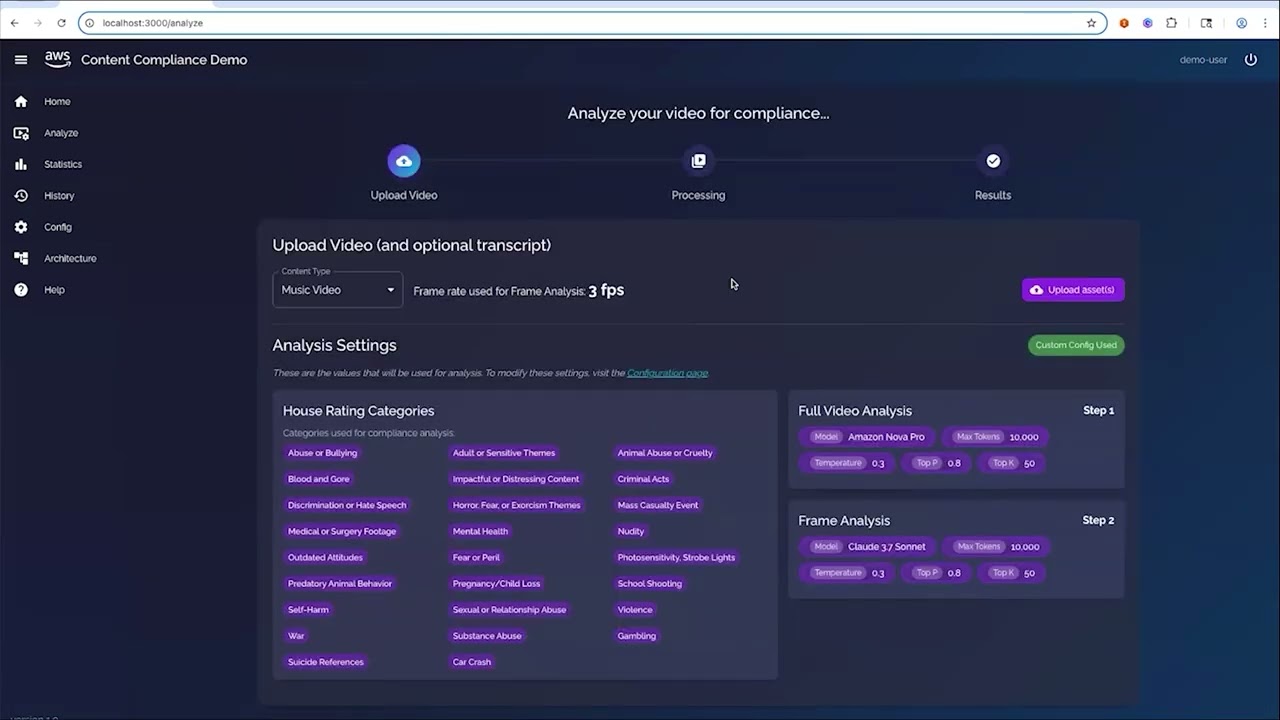
Task: Open the browser extensions puzzle icon
Action: point(1172,23)
